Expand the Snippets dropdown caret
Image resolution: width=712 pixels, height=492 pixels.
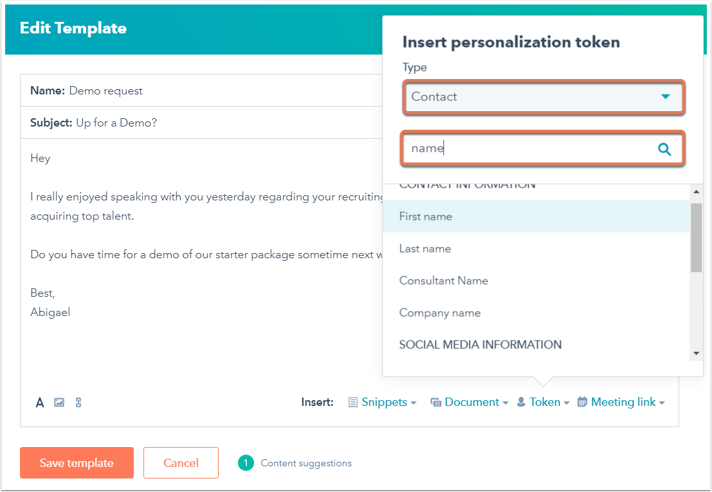pos(413,403)
